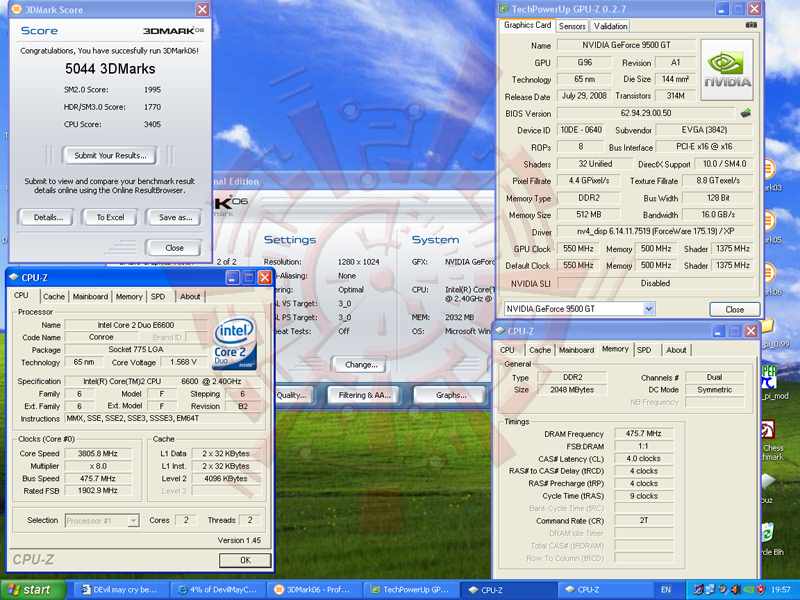Image resolution: width=800 pixels, height=600 pixels.
Task: Open the About tab in the left CPU-Z window
Action: coord(190,296)
